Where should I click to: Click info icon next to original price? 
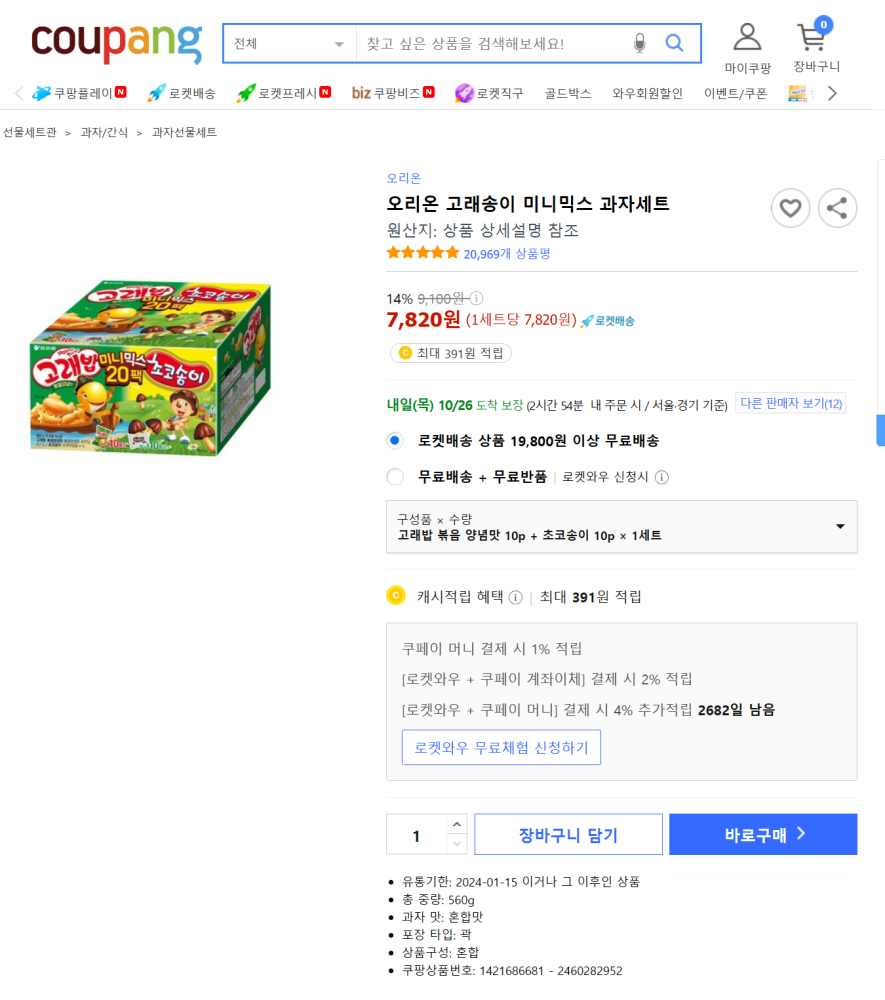(x=476, y=298)
